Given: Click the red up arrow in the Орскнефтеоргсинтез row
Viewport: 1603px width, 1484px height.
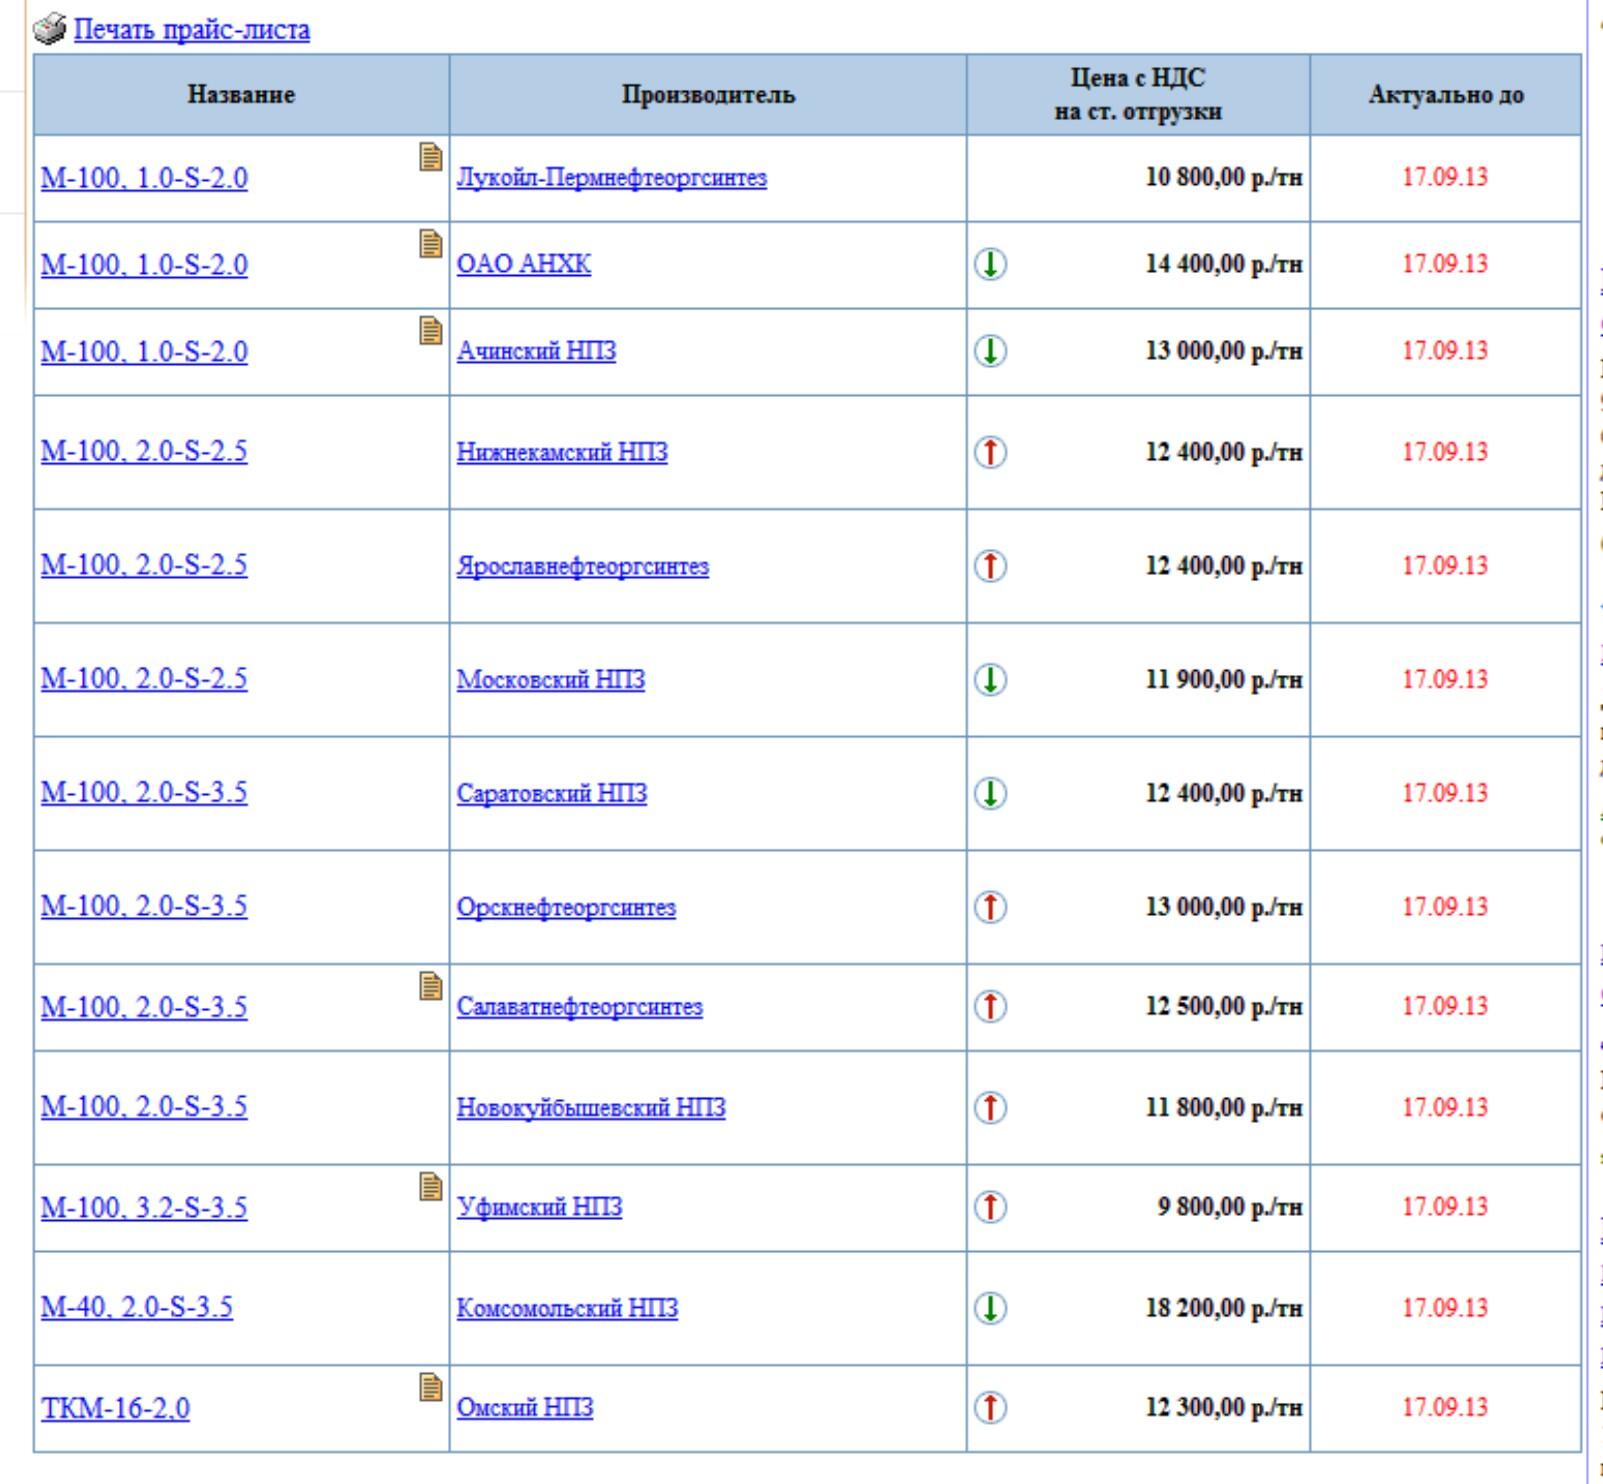Looking at the screenshot, I should click(991, 908).
